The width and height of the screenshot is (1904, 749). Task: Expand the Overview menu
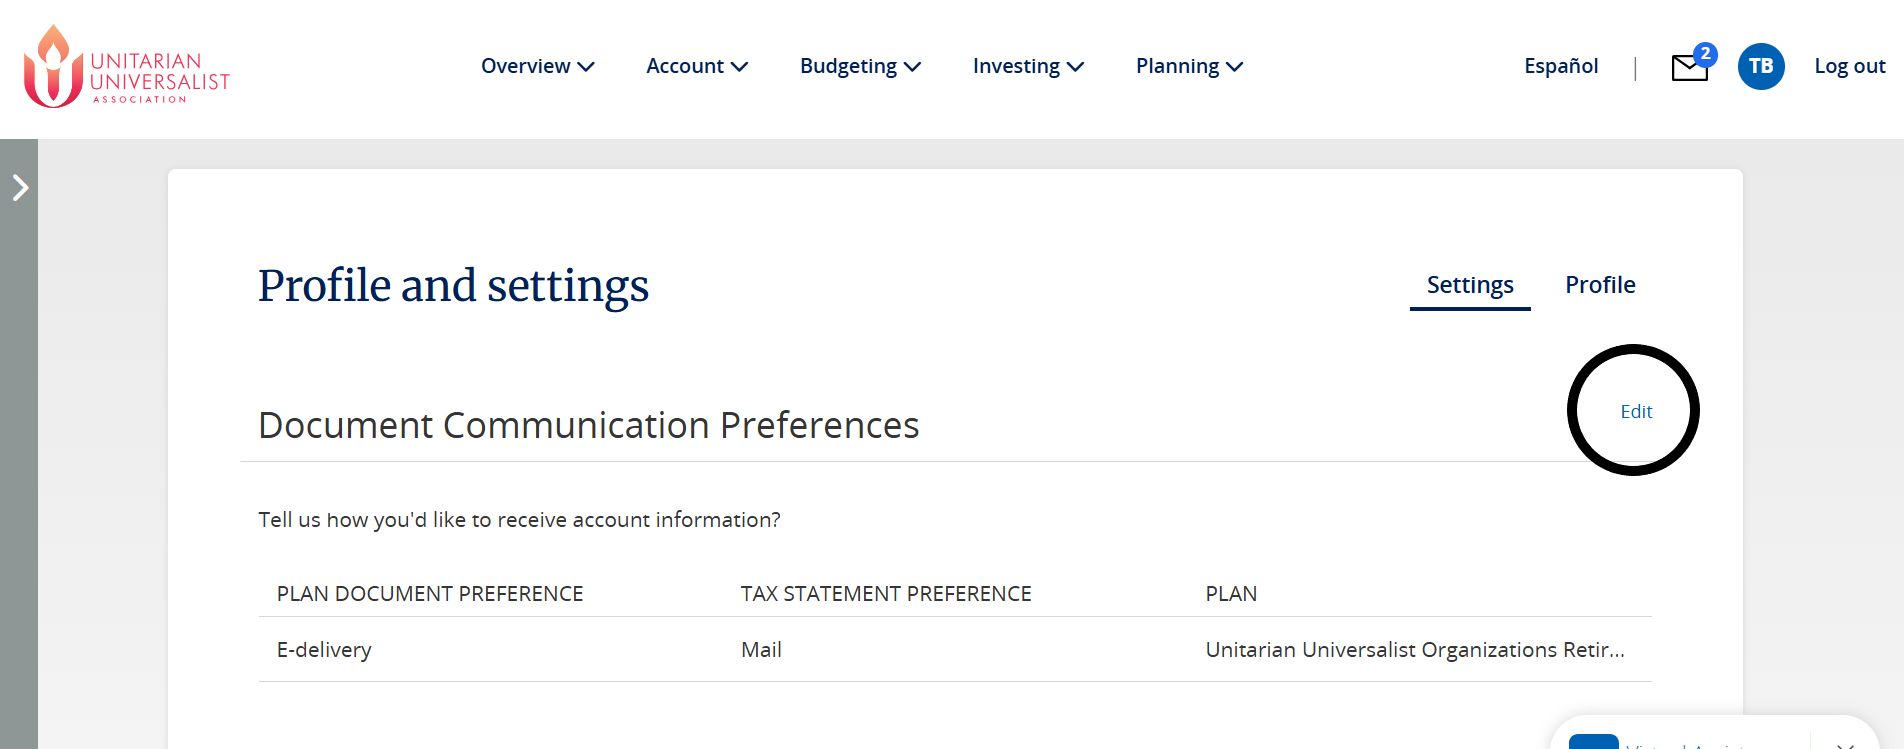coord(537,67)
